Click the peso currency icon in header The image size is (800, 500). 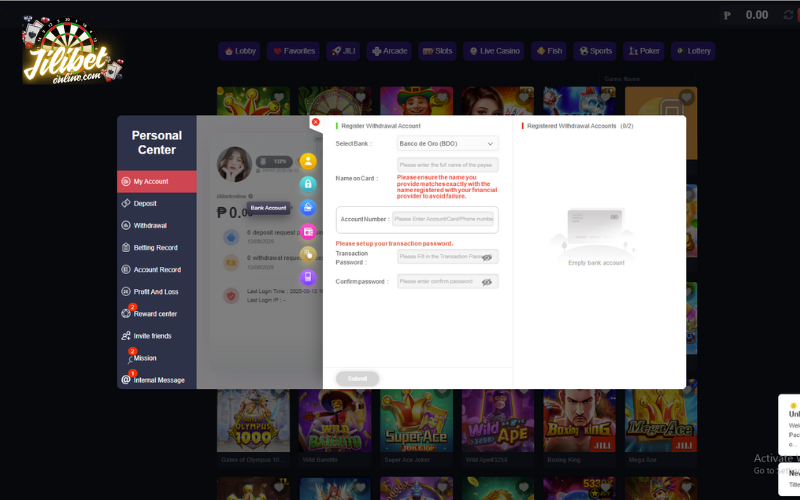point(727,15)
